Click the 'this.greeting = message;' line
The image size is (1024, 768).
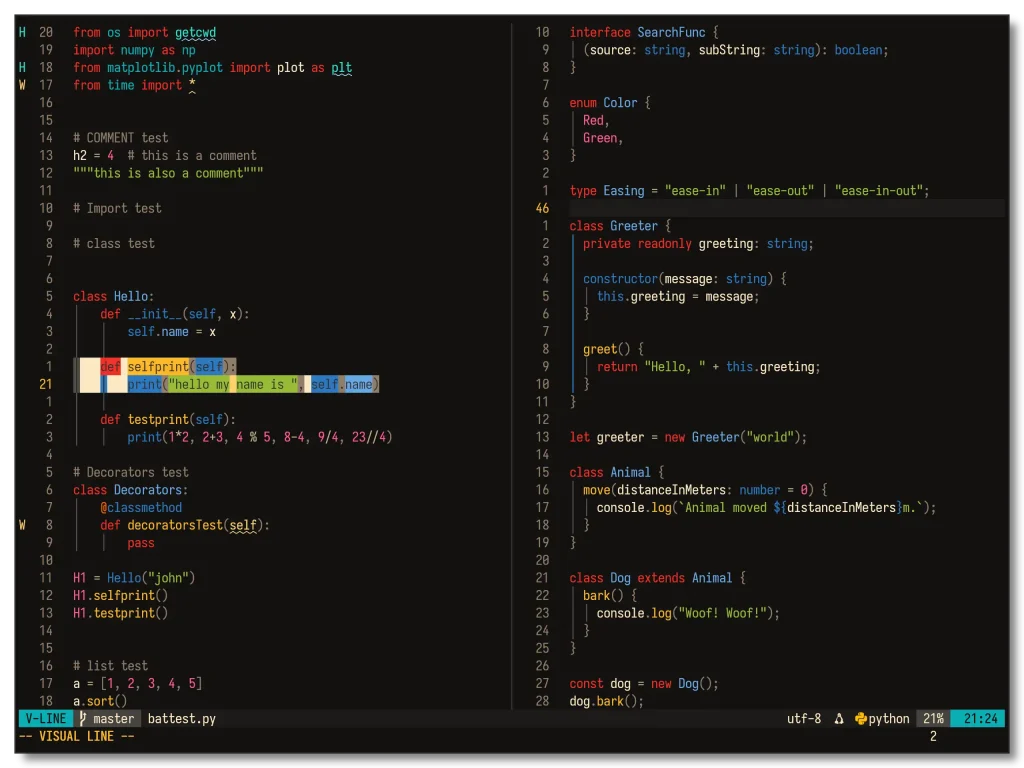678,296
